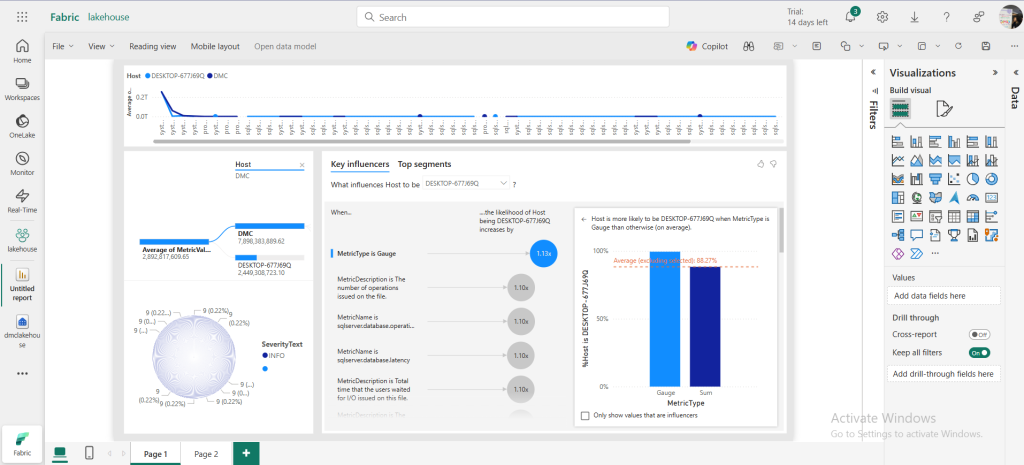
Task: Select the waterfall chart visual
Action: pyautogui.click(x=916, y=178)
